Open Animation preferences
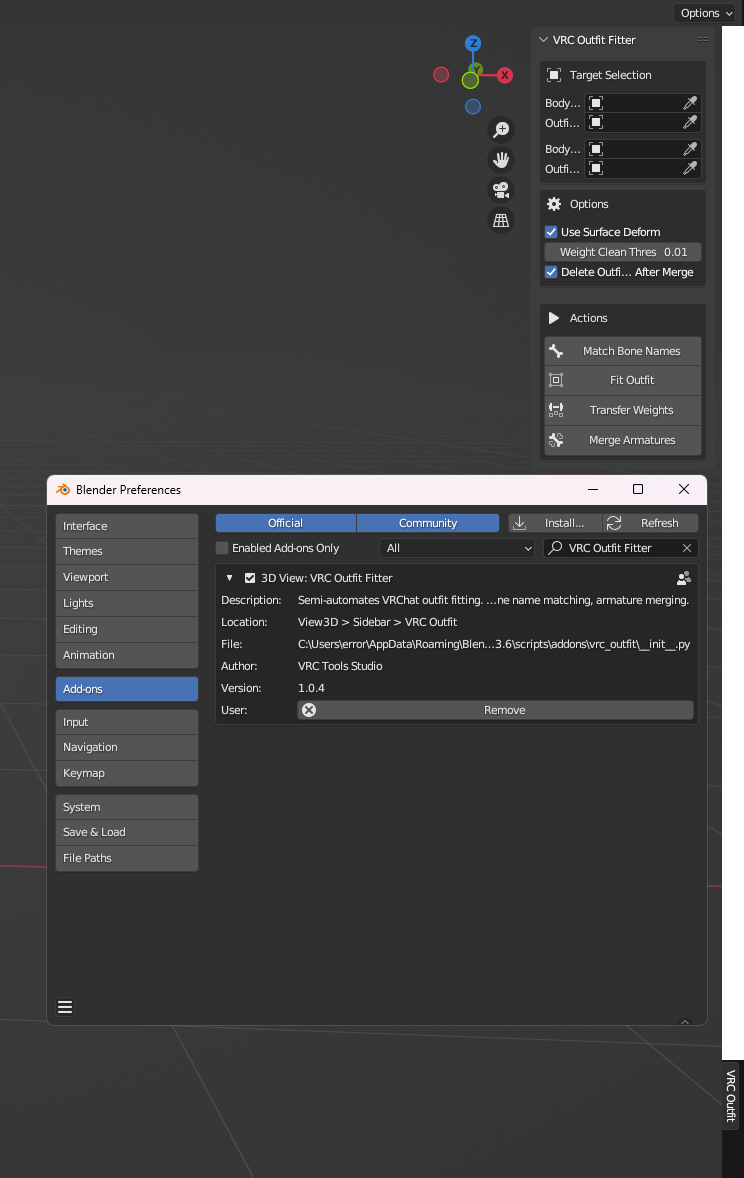The image size is (744, 1178). click(127, 655)
